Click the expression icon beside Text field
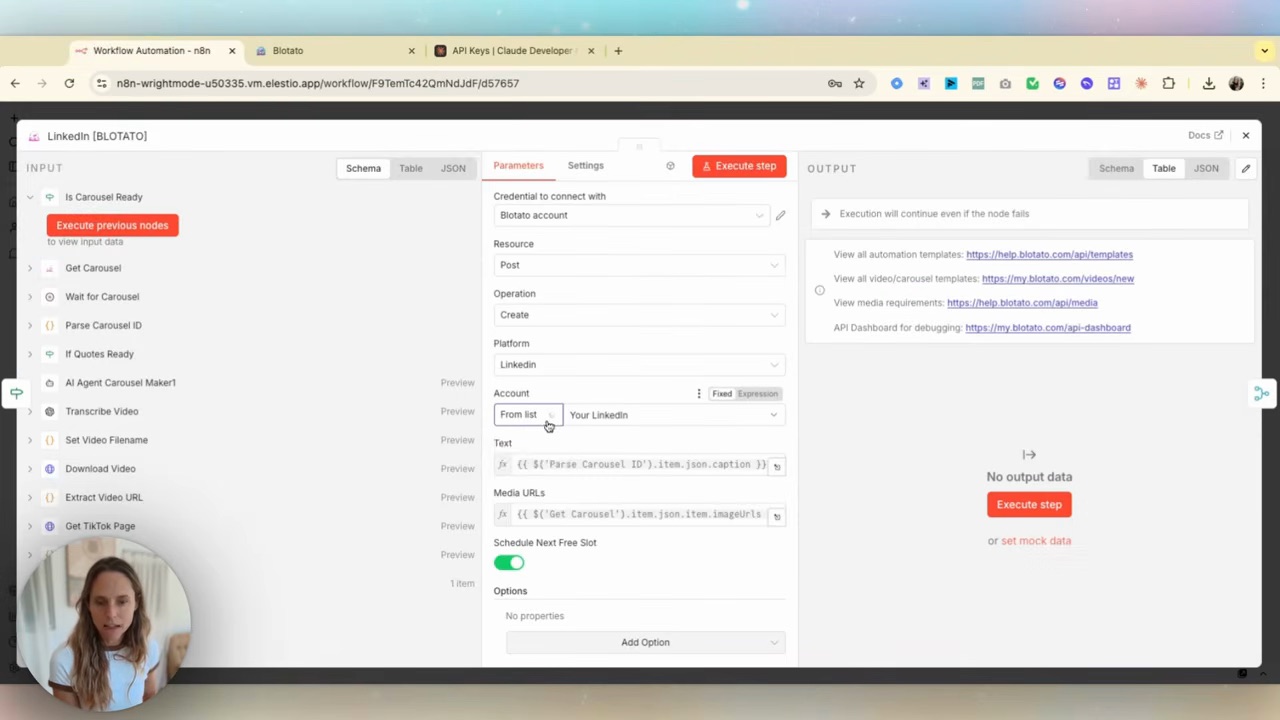 777,466
